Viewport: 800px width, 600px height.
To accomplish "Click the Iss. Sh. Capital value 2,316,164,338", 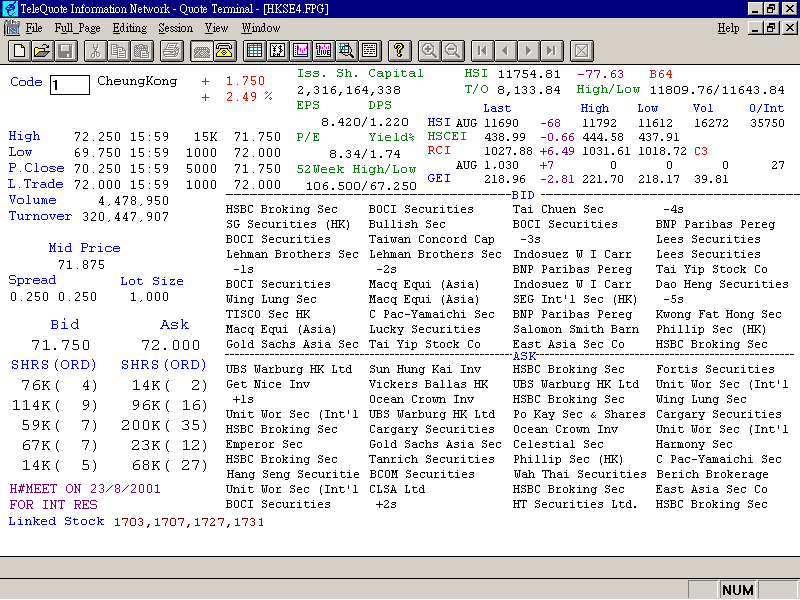I will click(349, 90).
